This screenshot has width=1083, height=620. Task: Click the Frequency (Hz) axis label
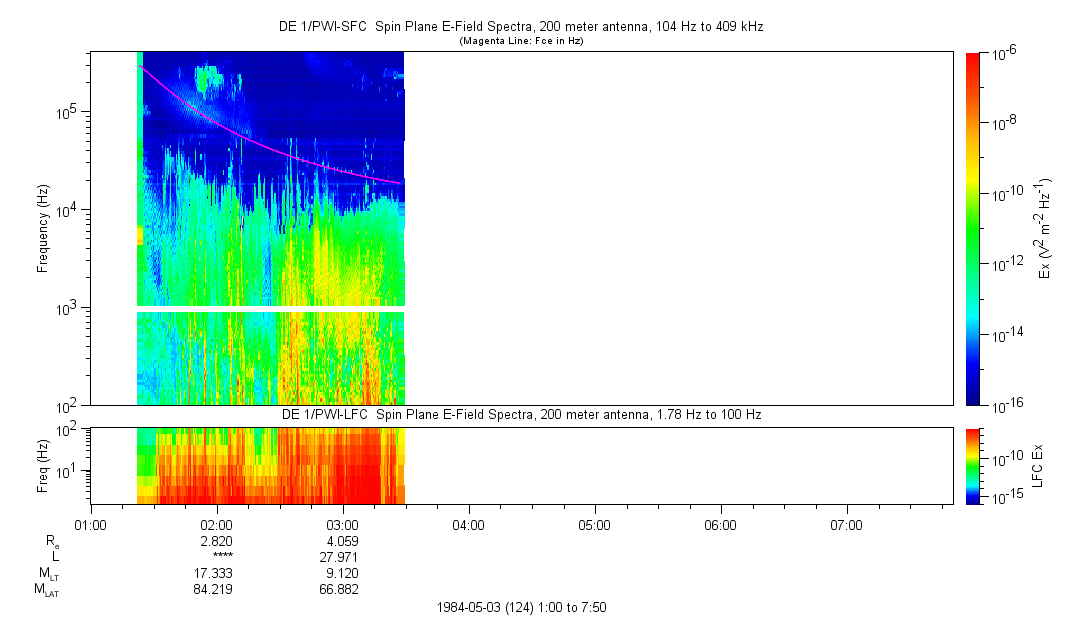tap(43, 228)
